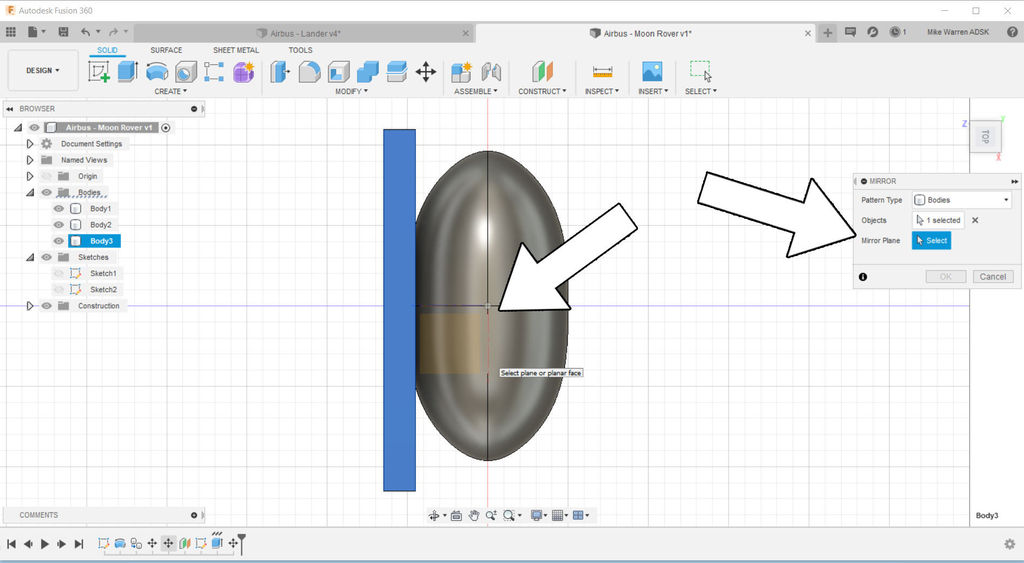Select the Press Pull tool
The image size is (1024, 563).
coord(280,72)
